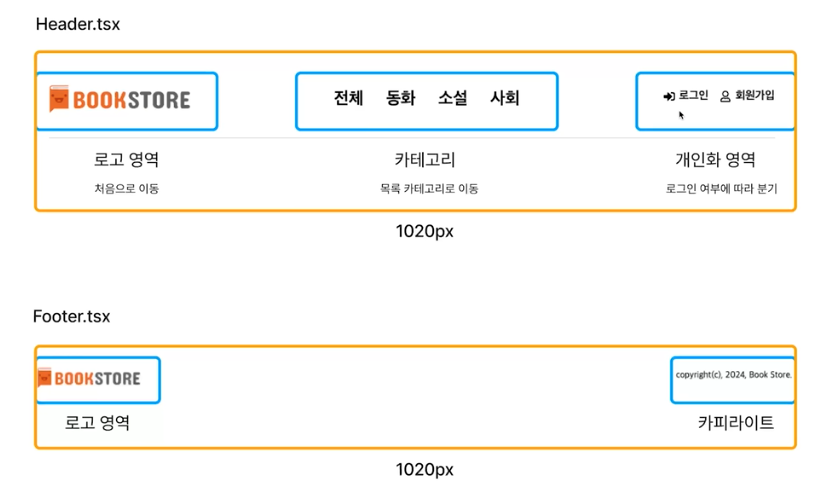Screen dimensions: 834x490
Task: Click the 카피라이트 label
Action: 736,422
